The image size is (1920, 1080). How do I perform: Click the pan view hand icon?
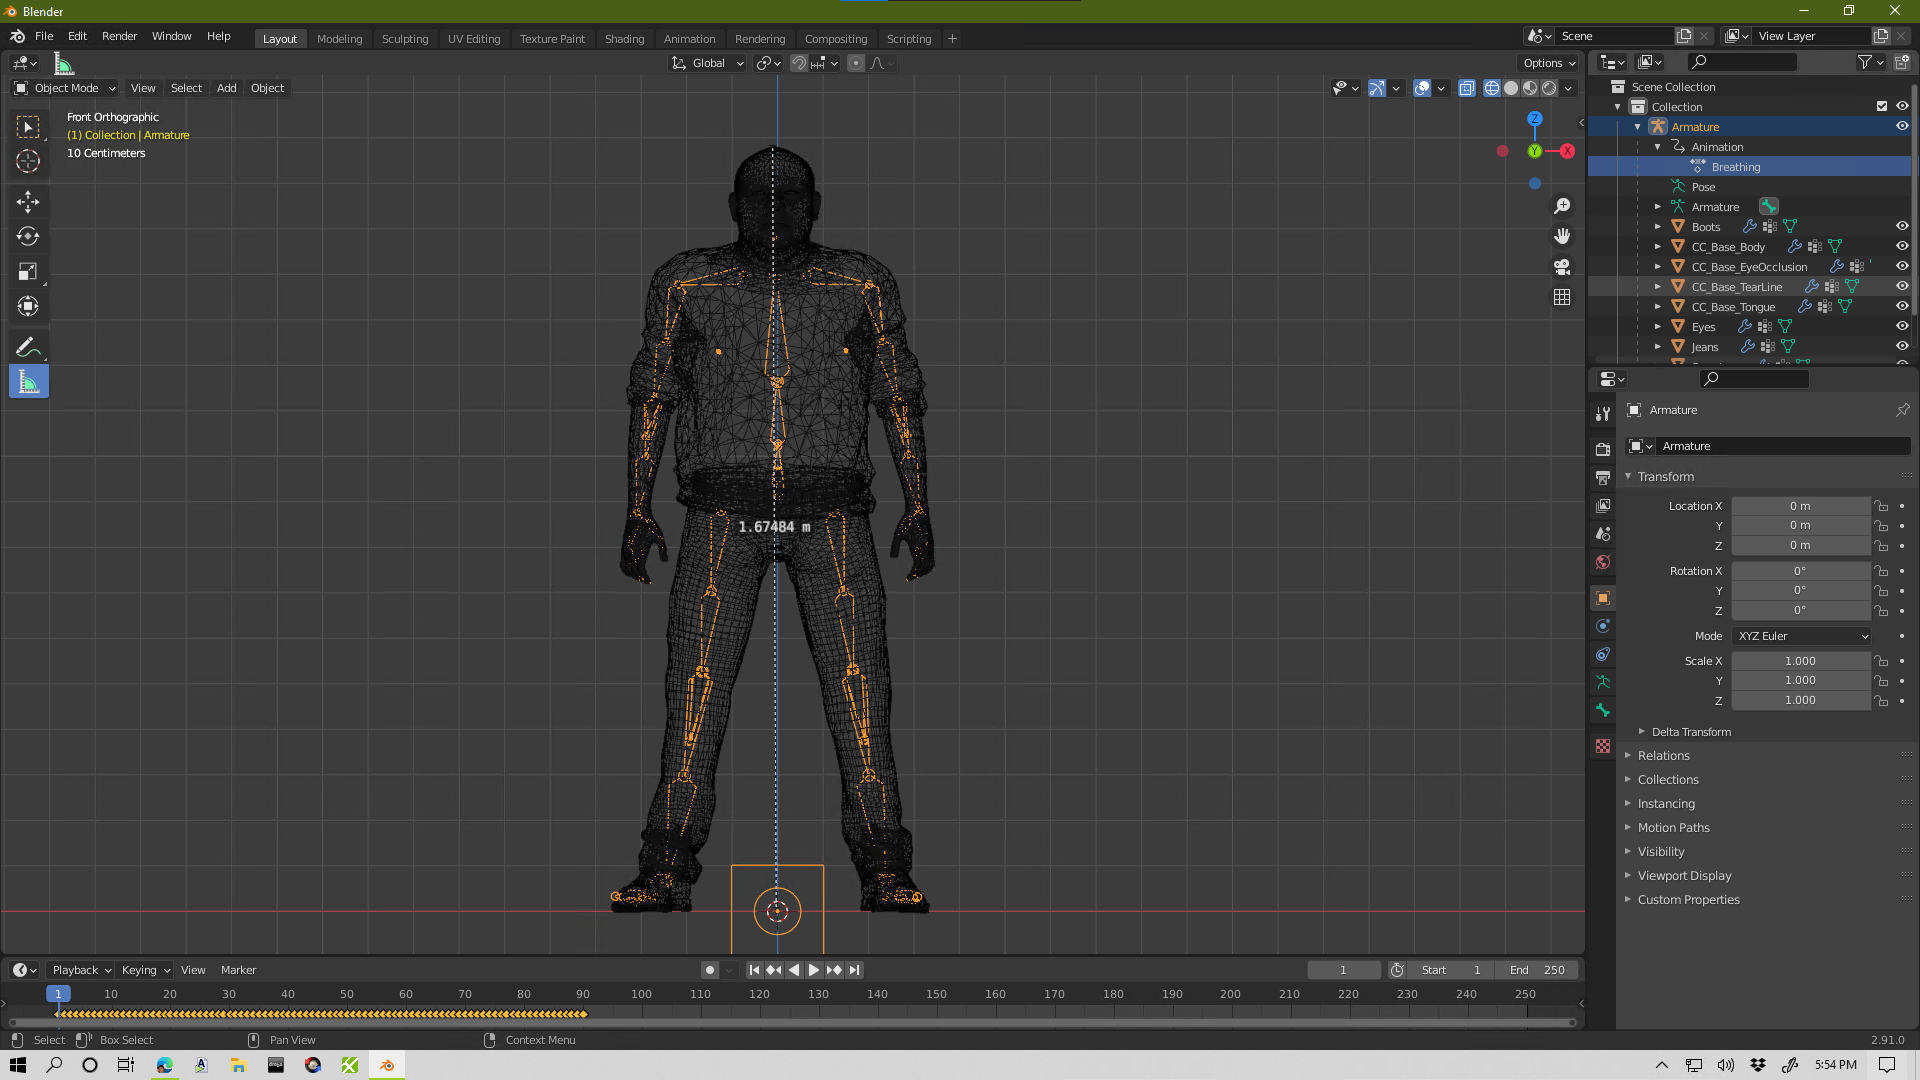click(x=1562, y=237)
